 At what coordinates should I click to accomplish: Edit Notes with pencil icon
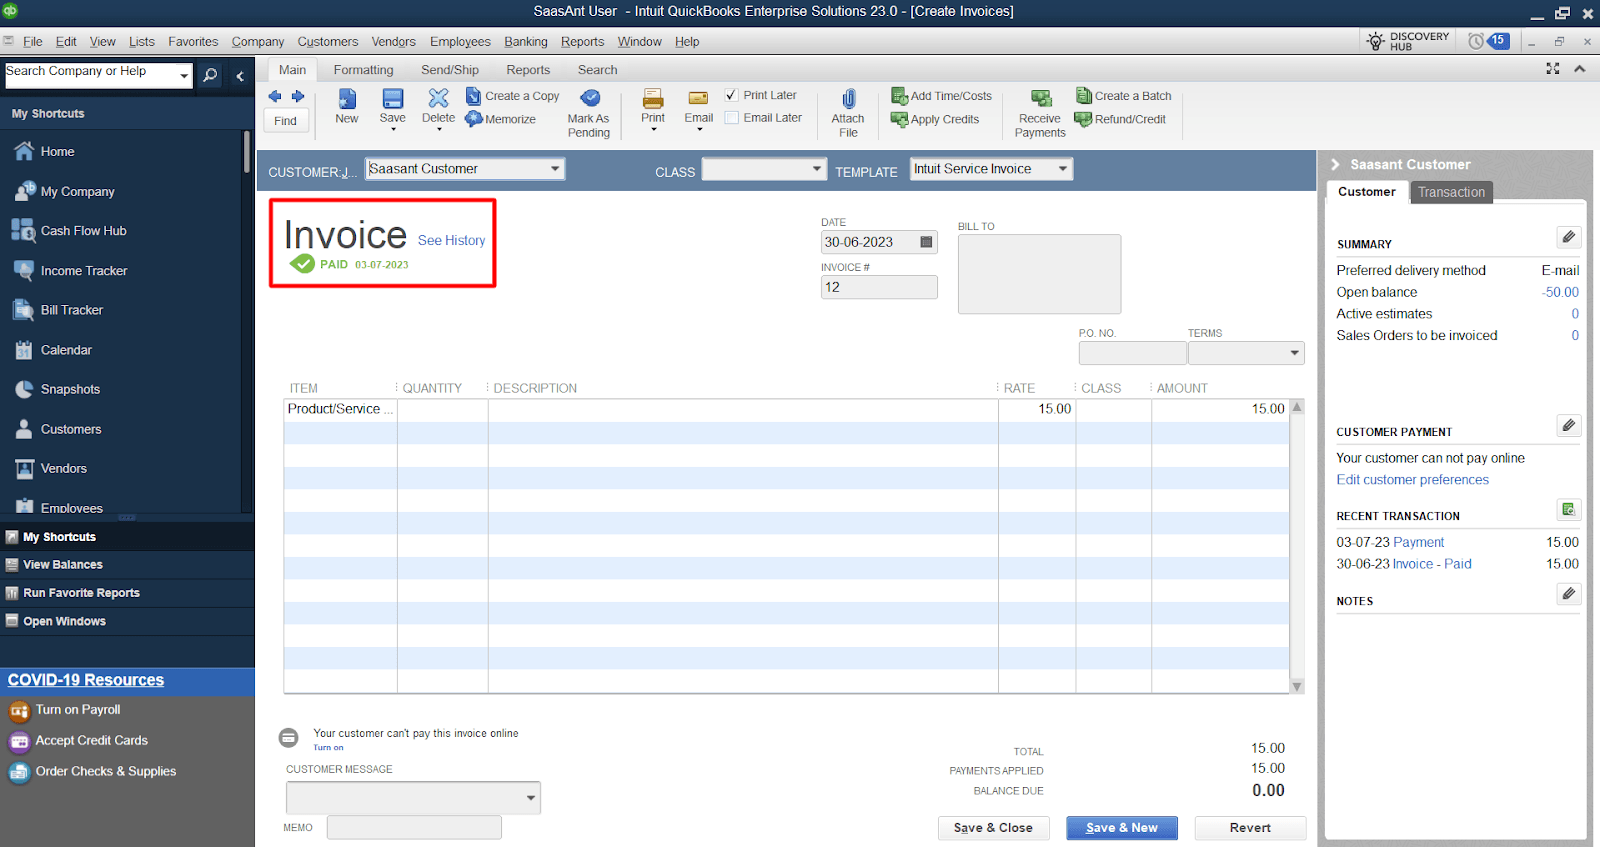pyautogui.click(x=1569, y=594)
